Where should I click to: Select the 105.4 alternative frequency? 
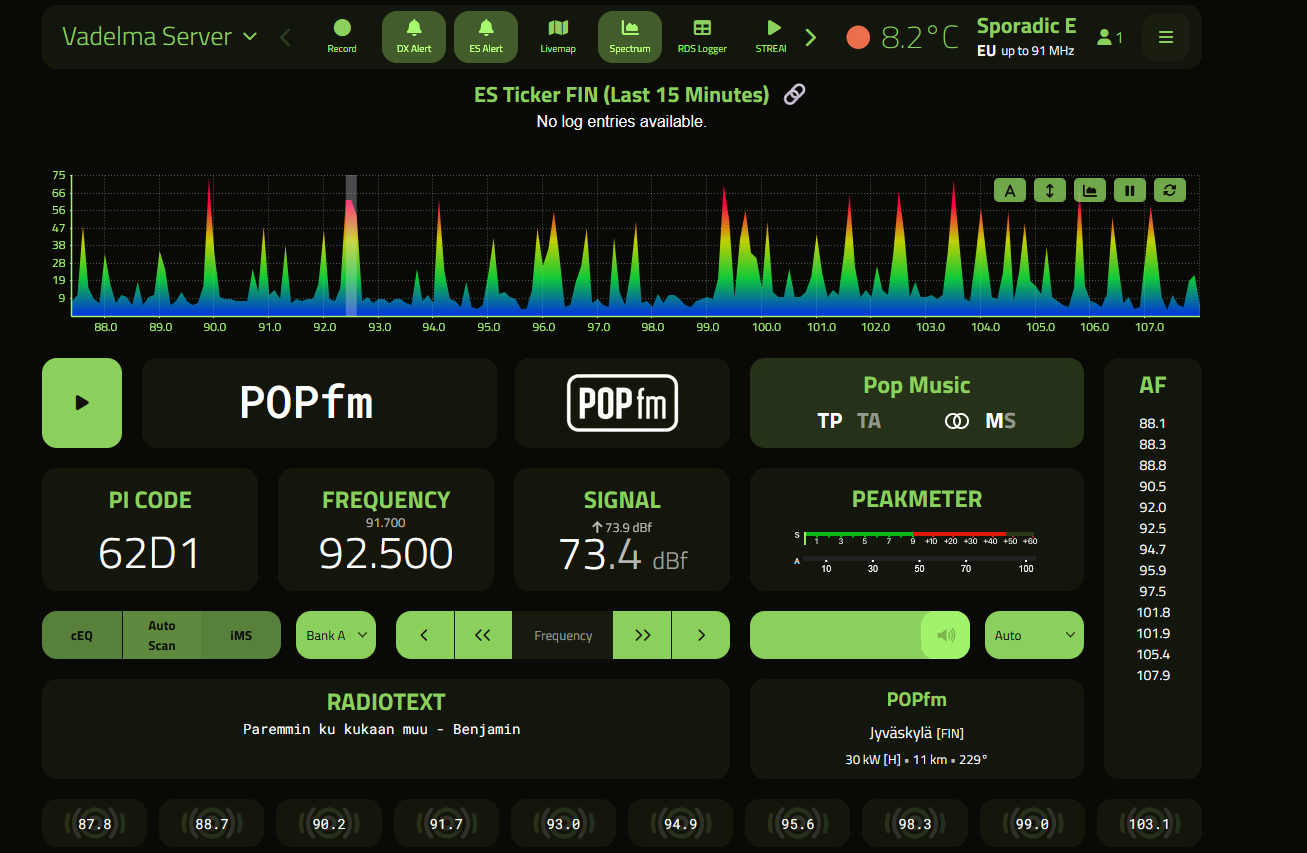1152,654
